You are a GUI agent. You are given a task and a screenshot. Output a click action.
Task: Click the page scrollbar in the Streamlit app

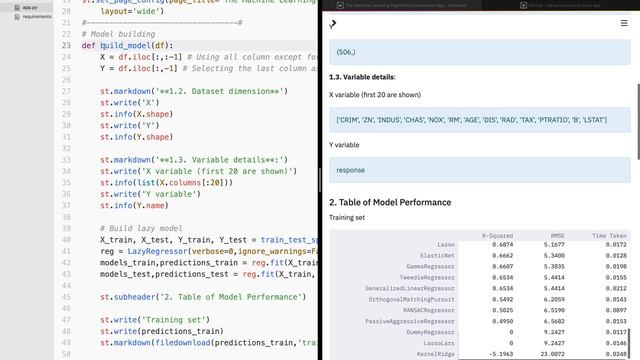(638, 121)
